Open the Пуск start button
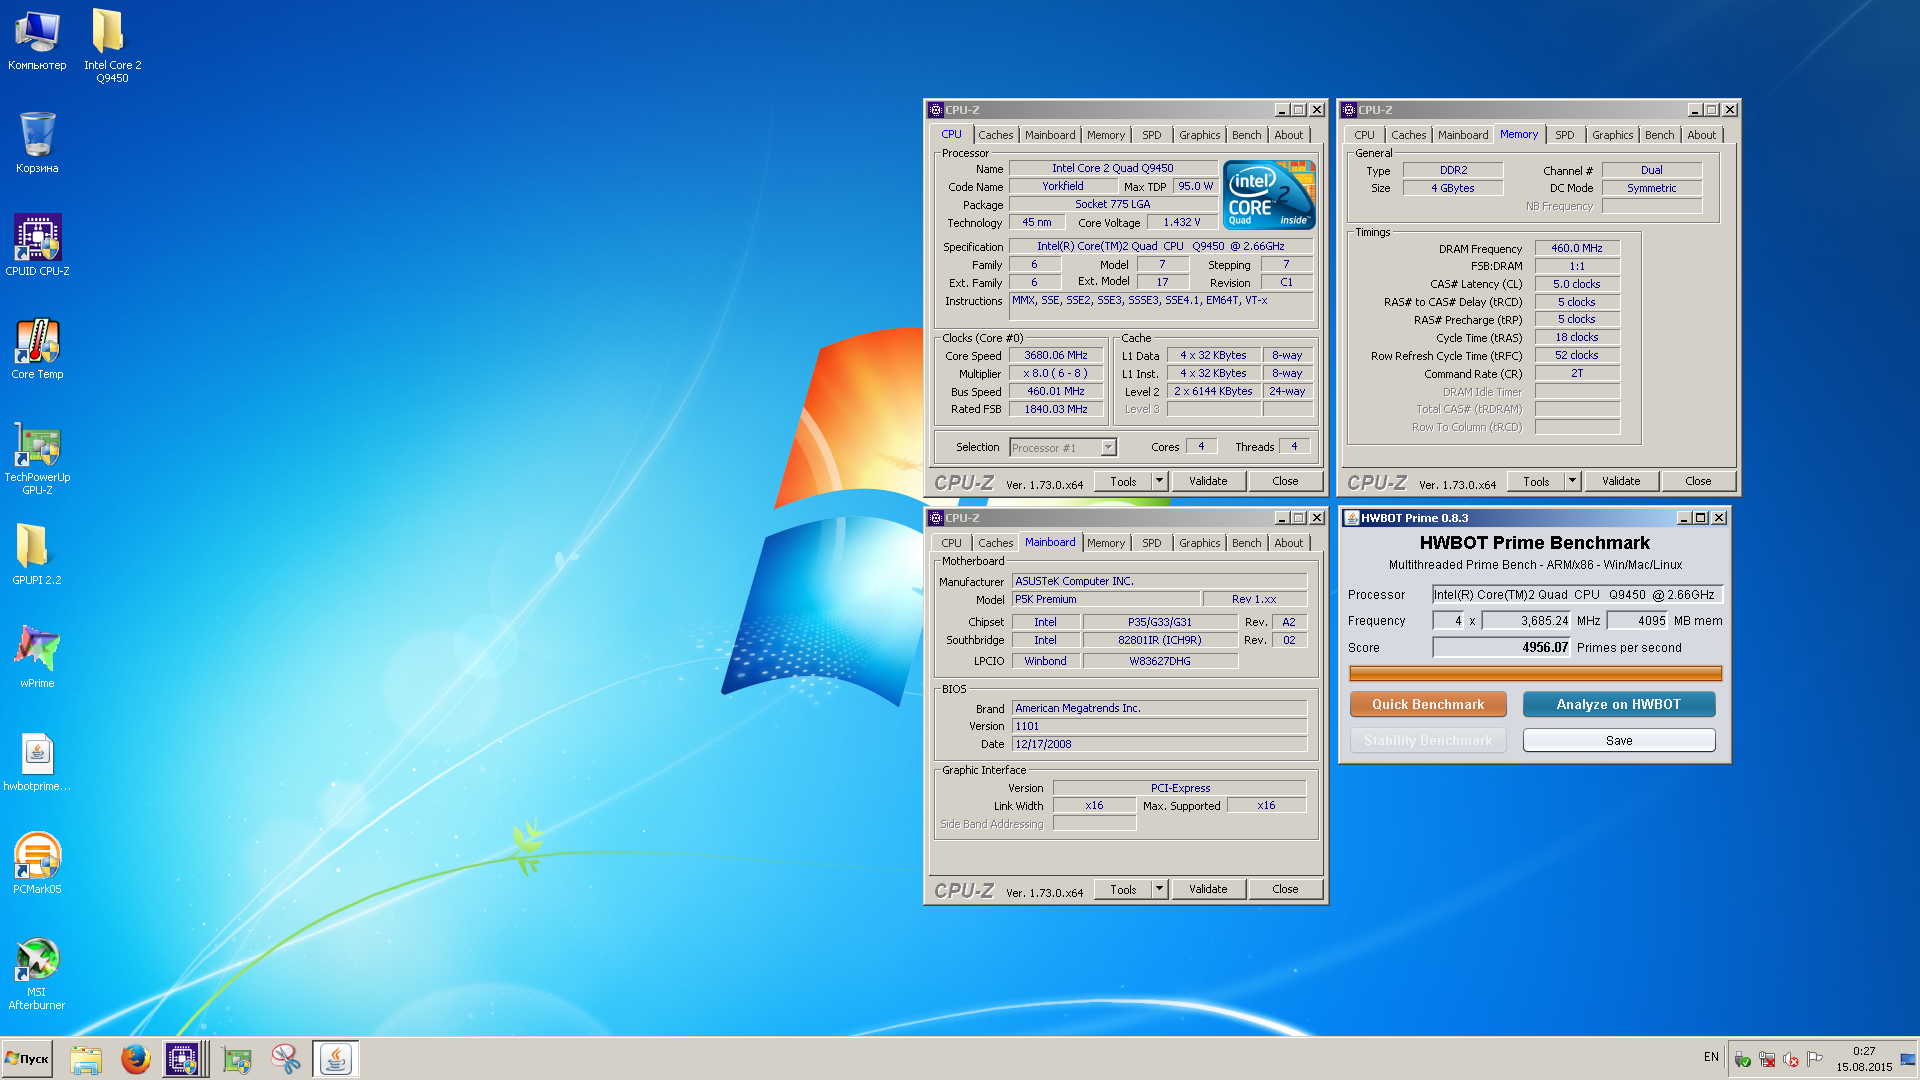This screenshot has width=1920, height=1080. [27, 1059]
